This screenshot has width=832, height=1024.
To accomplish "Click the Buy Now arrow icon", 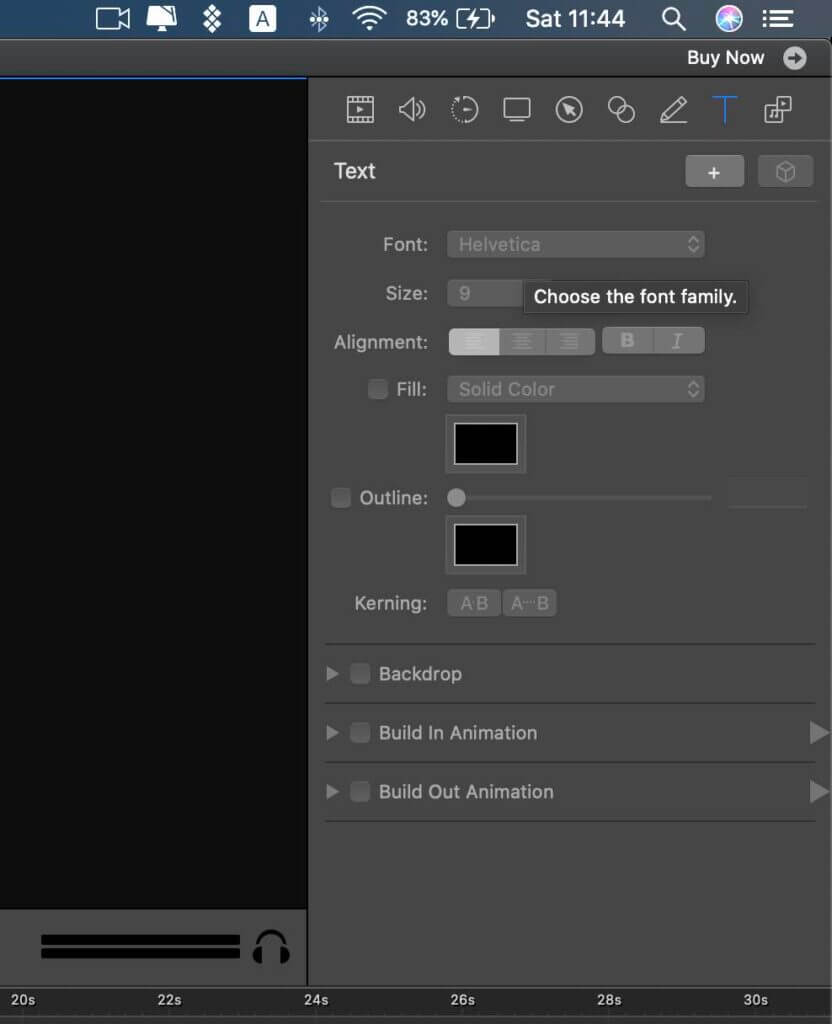I will click(795, 58).
